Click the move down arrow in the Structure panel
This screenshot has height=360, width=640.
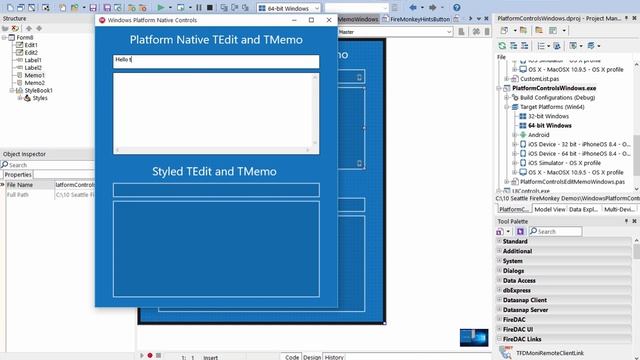click(39, 28)
